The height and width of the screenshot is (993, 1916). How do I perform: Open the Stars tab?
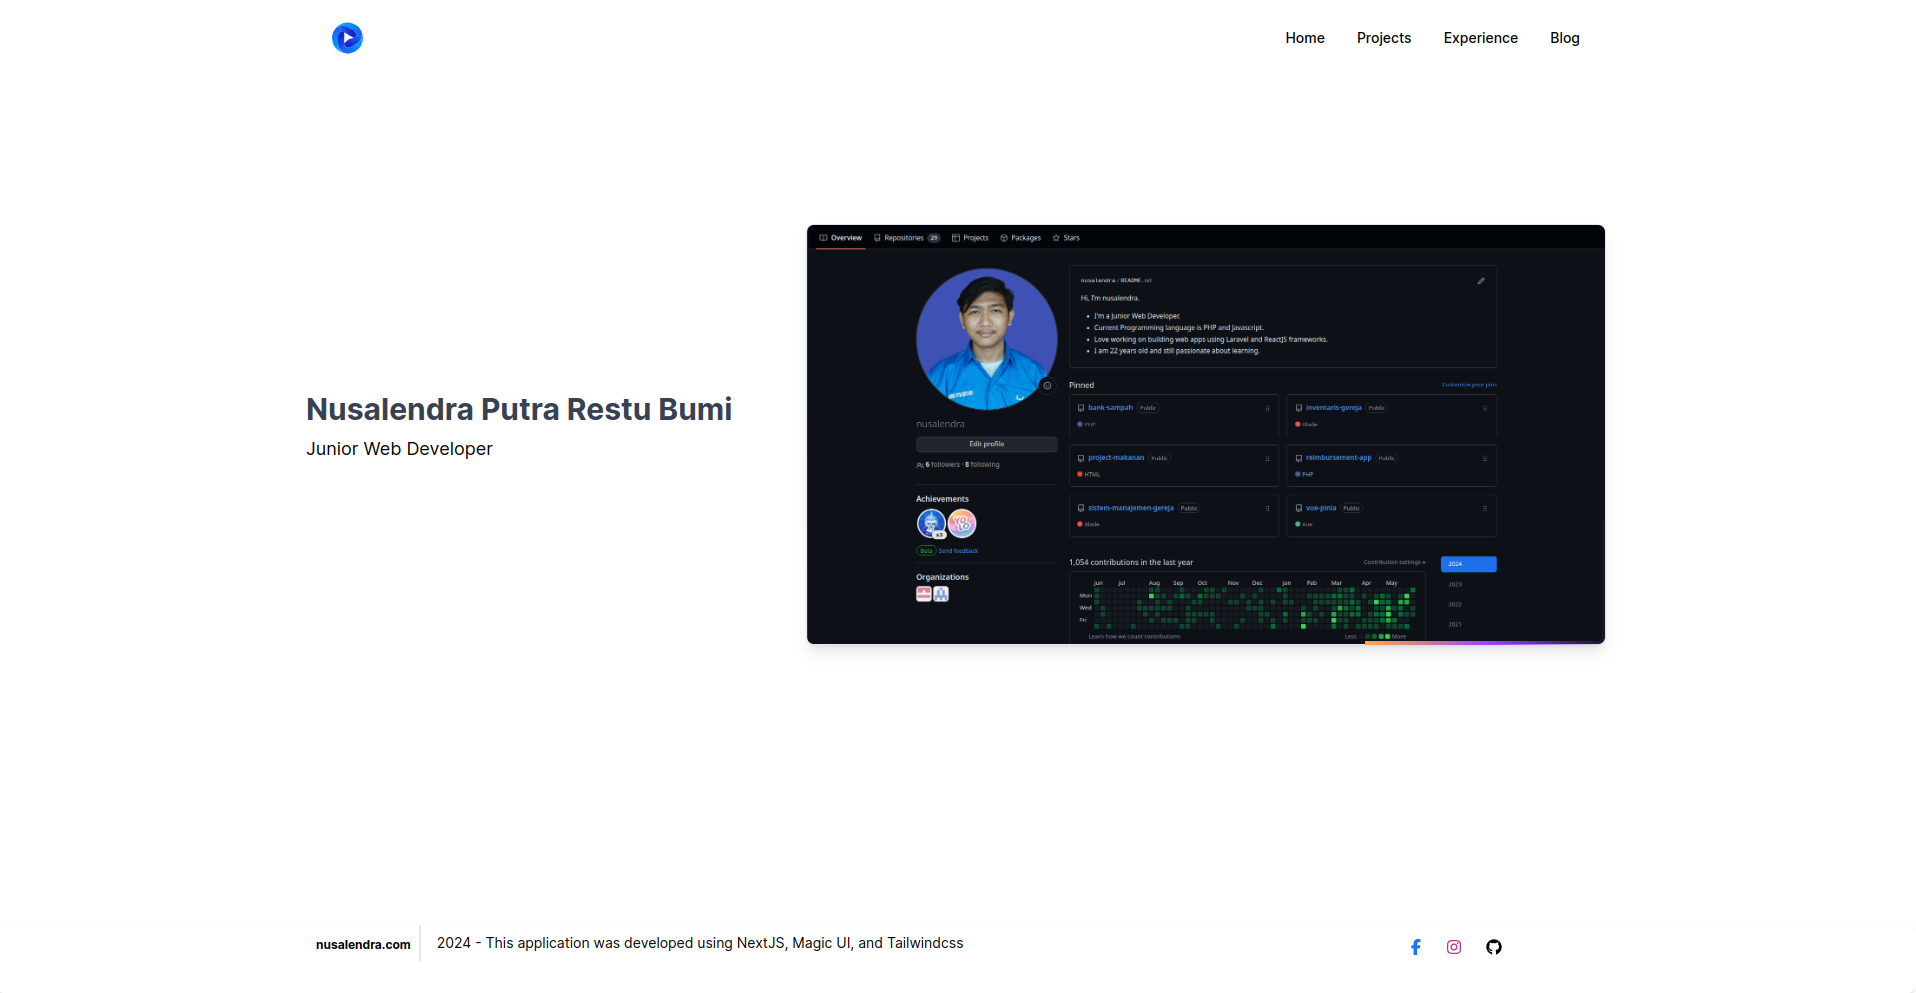[x=1066, y=238]
